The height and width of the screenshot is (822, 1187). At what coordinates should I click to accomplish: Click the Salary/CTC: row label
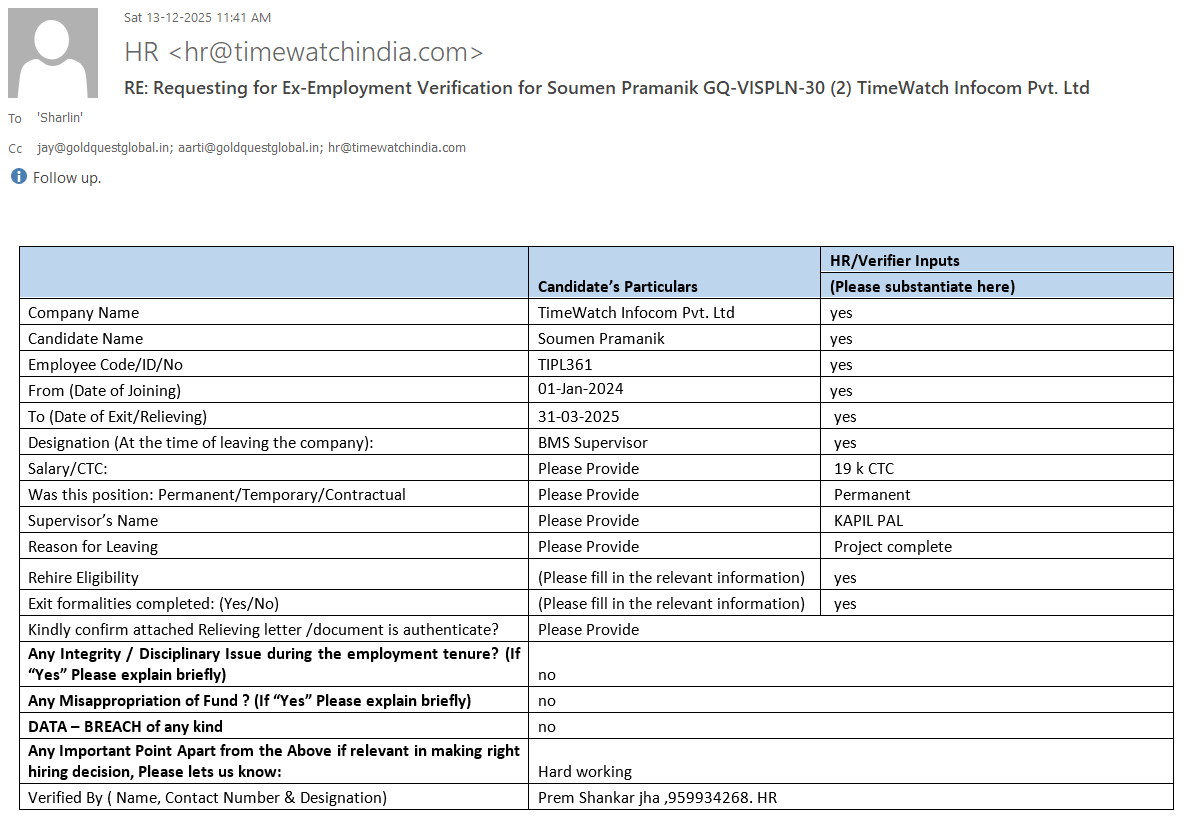coord(67,469)
